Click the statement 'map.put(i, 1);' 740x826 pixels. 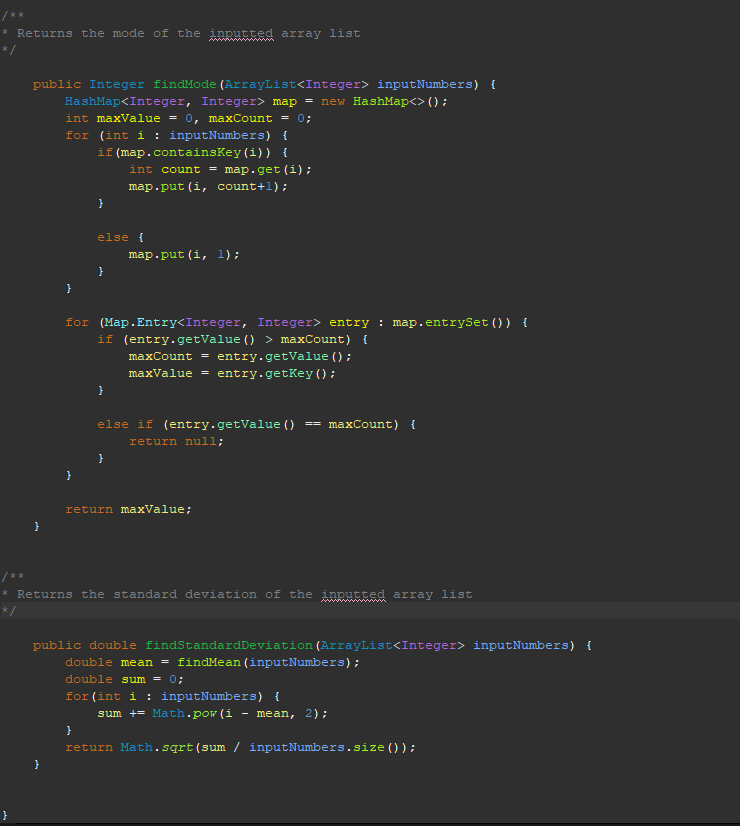(184, 254)
